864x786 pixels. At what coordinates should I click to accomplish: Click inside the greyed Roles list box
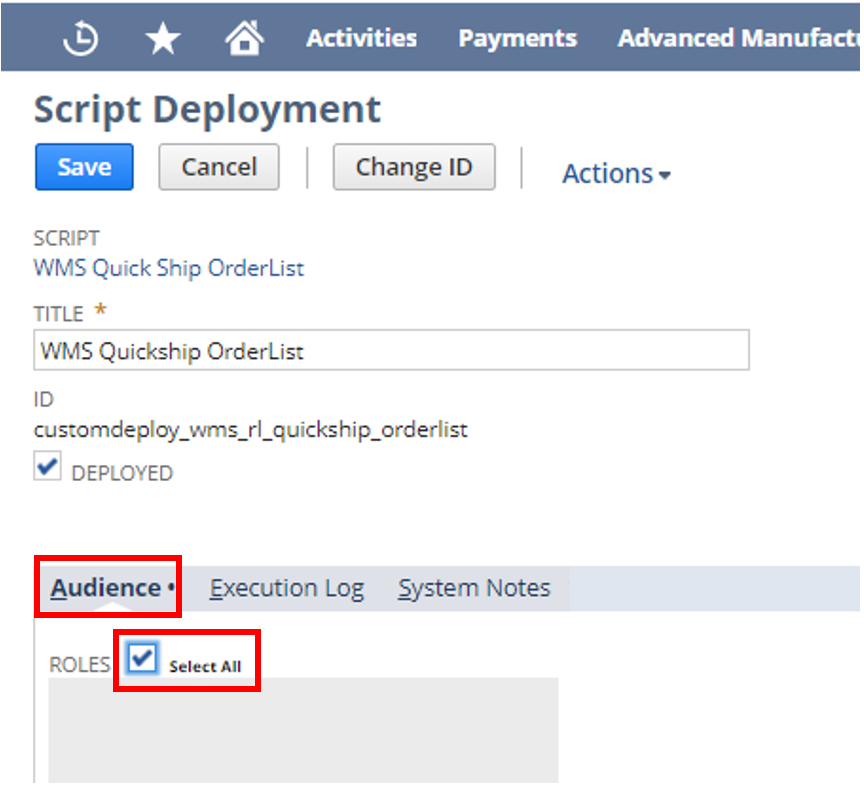coord(303,729)
